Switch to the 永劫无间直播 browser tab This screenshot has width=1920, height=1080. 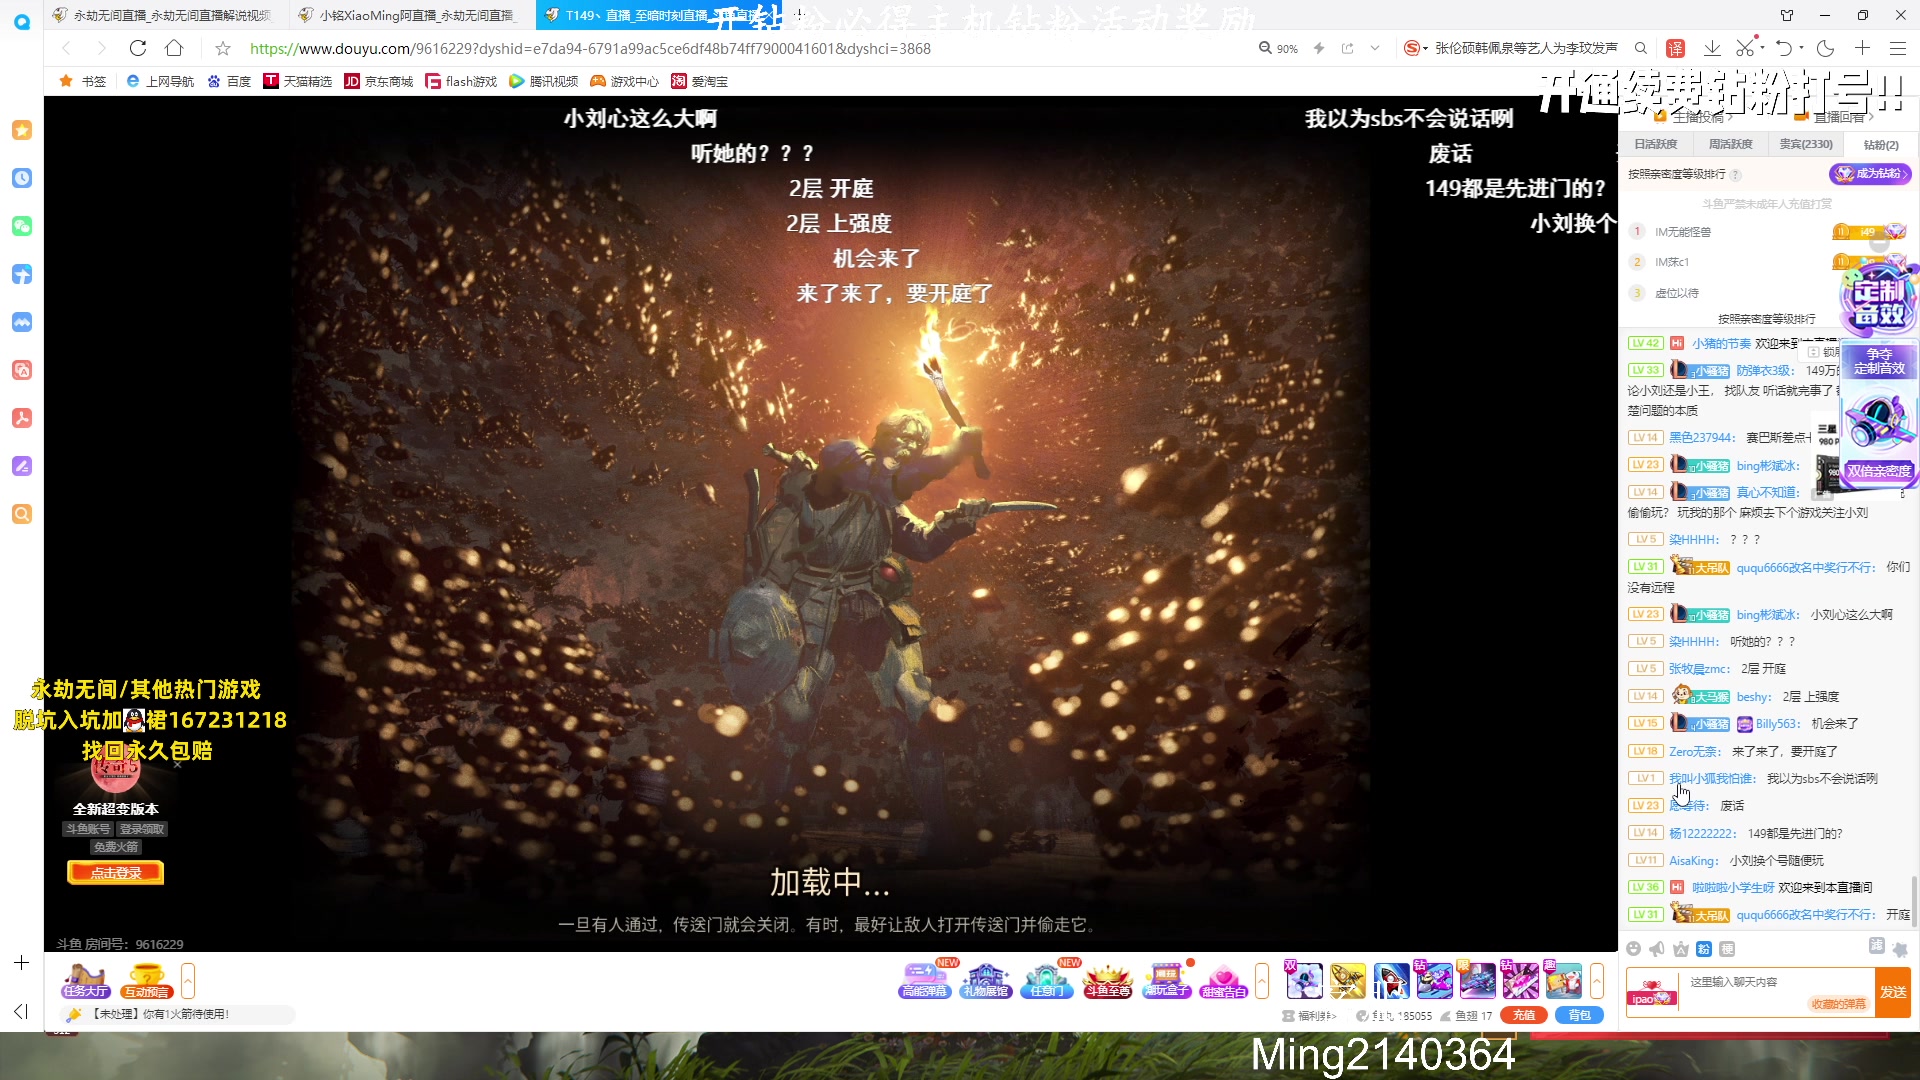click(x=168, y=15)
